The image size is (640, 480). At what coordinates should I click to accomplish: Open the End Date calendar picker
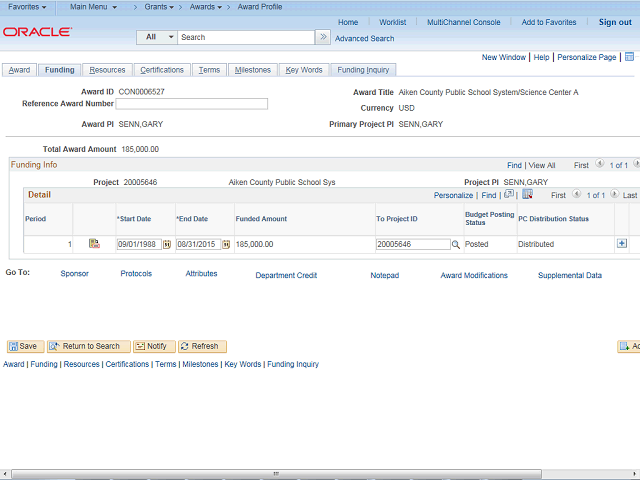coord(226,244)
